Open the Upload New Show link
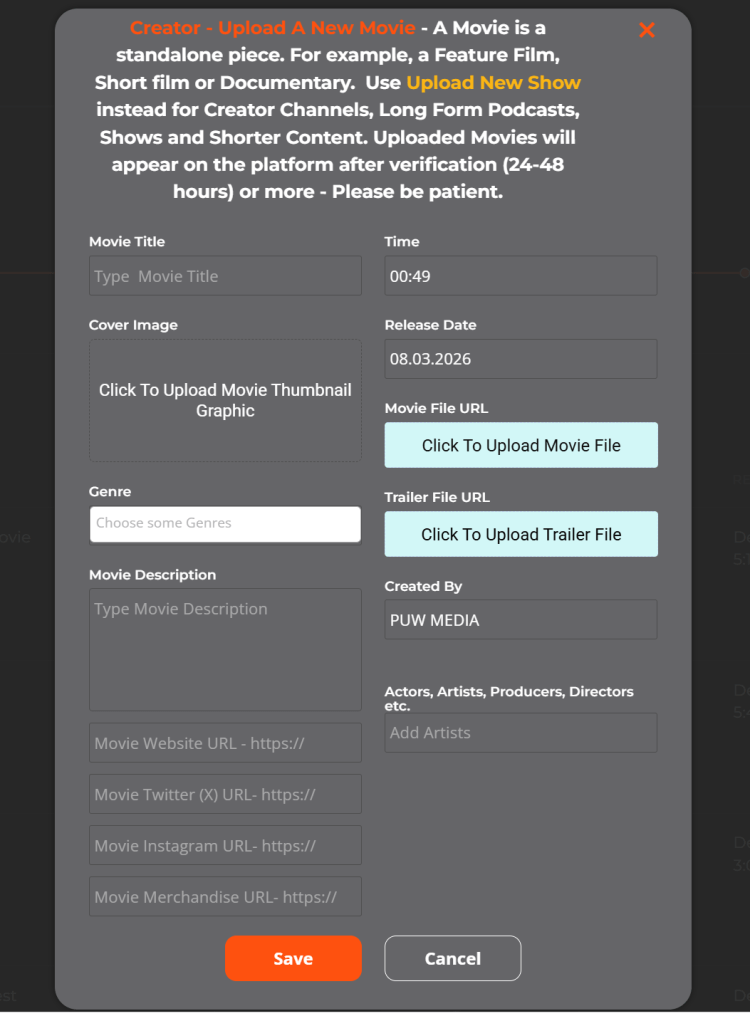The image size is (750, 1016). coord(493,83)
